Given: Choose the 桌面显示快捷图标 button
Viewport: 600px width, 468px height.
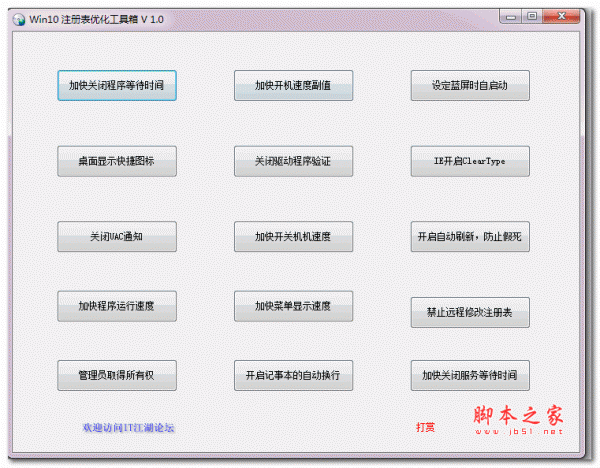Looking at the screenshot, I should (x=117, y=161).
